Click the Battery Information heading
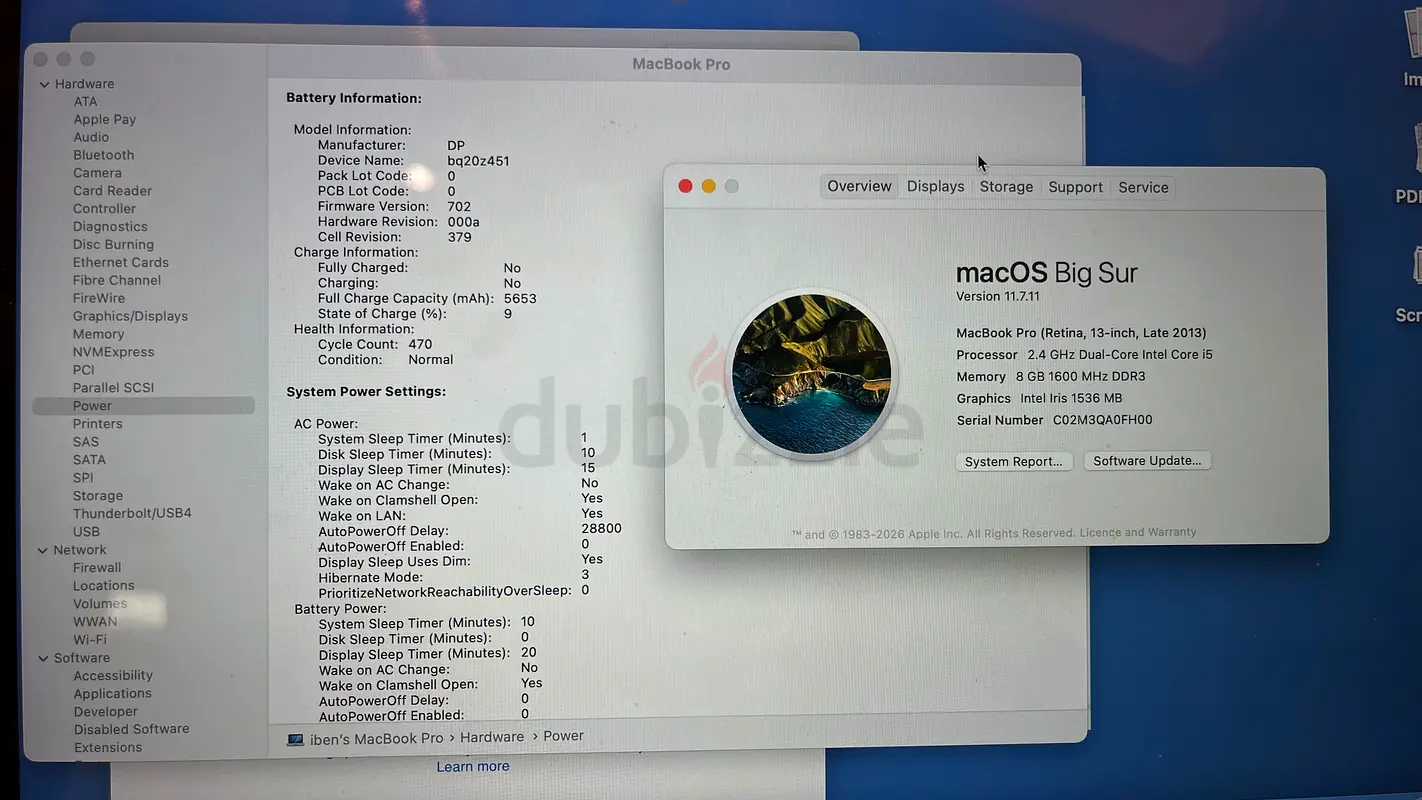The image size is (1422, 800). (354, 99)
